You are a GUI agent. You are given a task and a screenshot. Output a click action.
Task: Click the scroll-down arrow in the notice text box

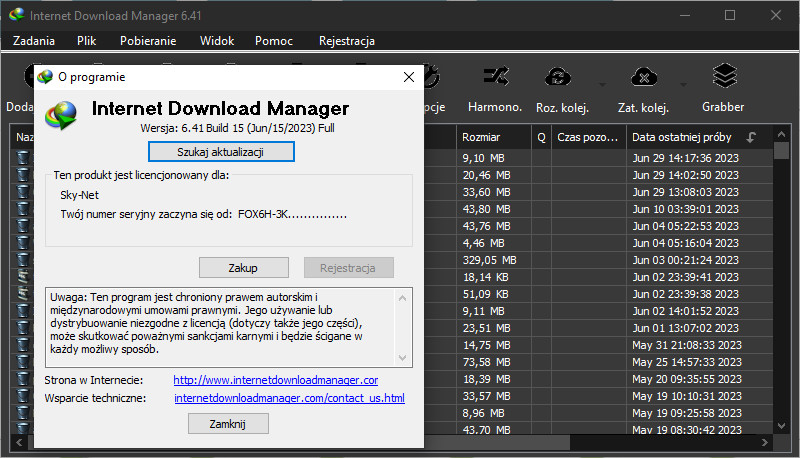[403, 358]
